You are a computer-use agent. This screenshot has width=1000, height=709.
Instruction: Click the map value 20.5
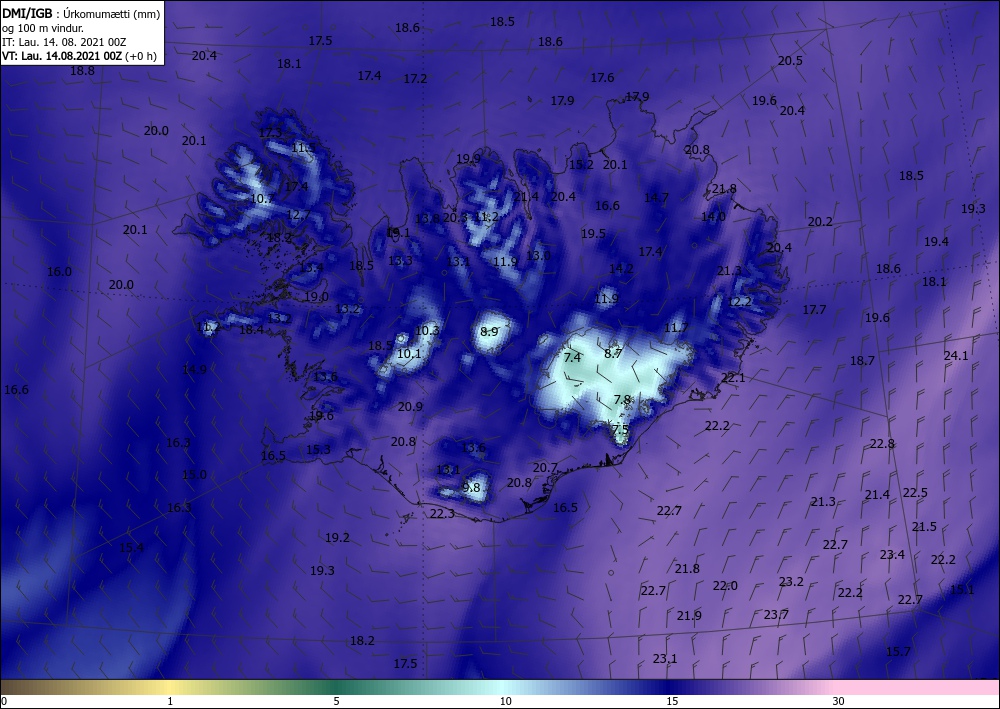790,61
